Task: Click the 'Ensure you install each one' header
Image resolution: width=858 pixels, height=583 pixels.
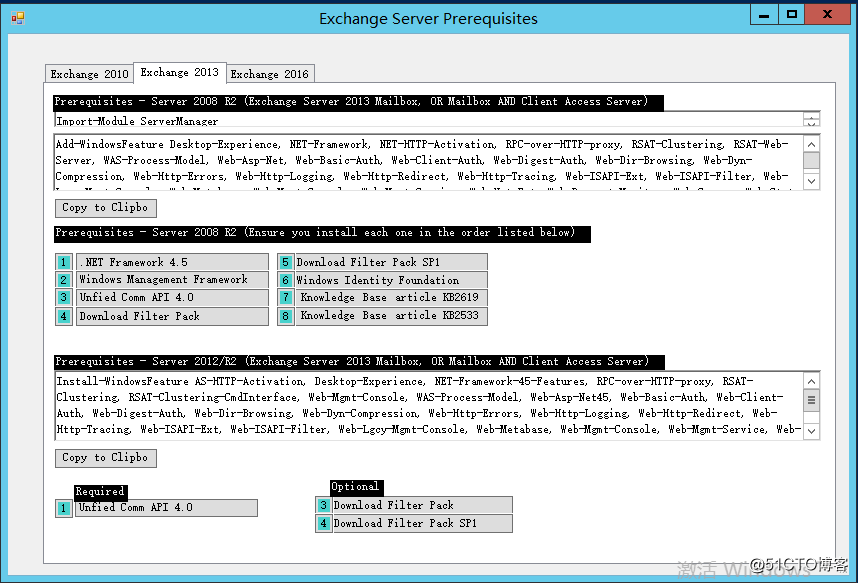Action: tap(322, 233)
